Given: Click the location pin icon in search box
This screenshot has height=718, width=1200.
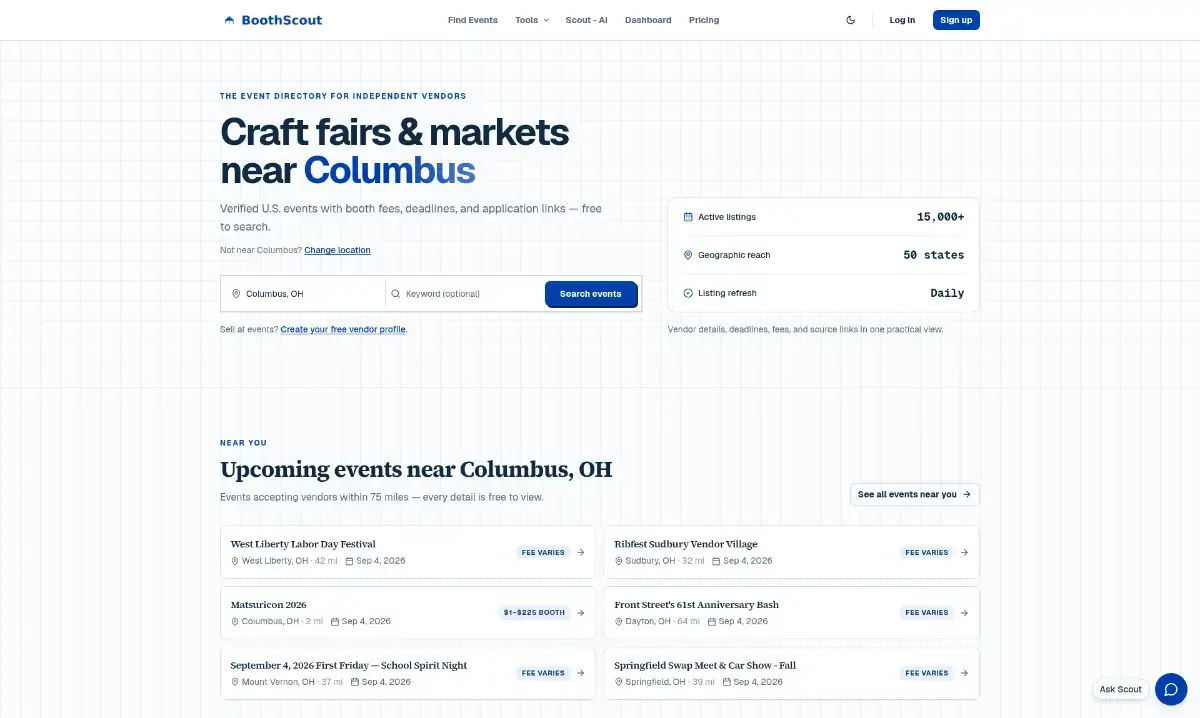Looking at the screenshot, I should [236, 294].
